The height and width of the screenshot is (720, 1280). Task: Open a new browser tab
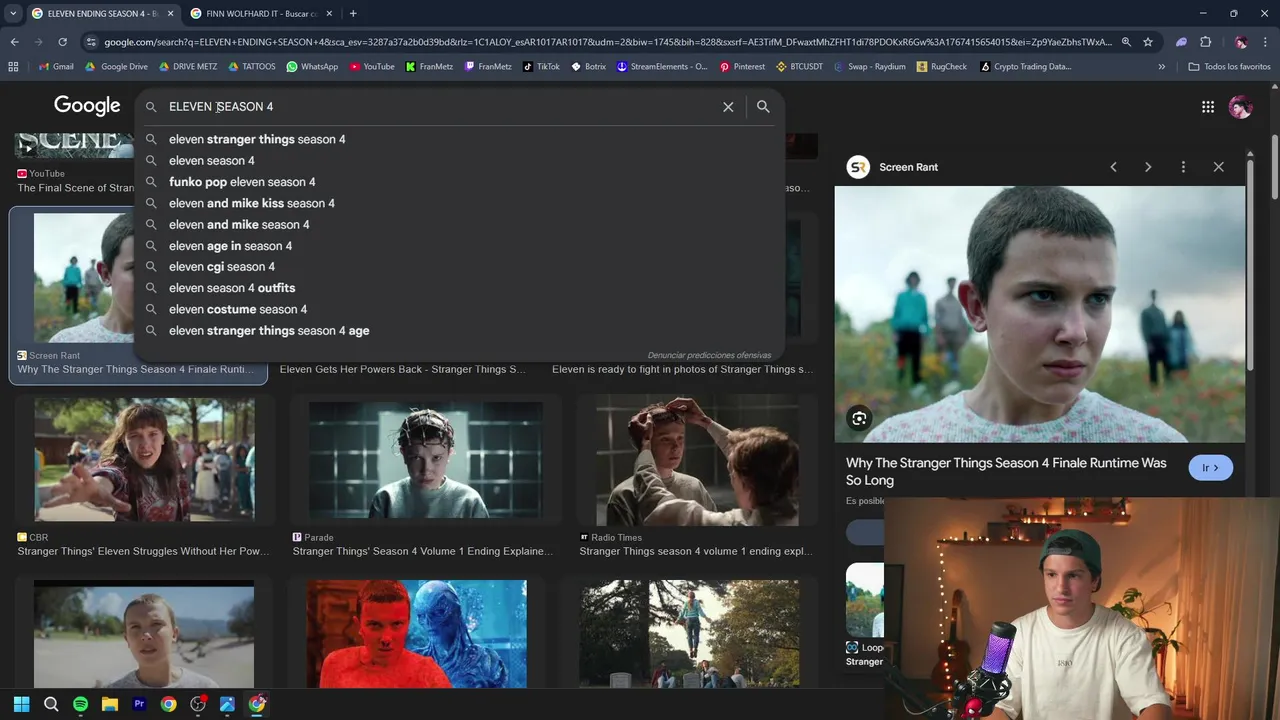pos(353,13)
